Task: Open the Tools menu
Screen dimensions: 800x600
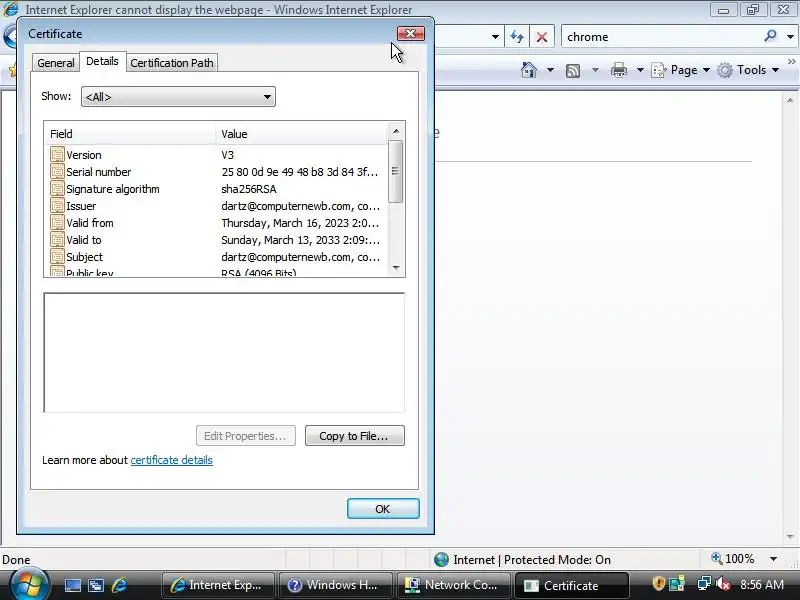Action: tap(748, 70)
